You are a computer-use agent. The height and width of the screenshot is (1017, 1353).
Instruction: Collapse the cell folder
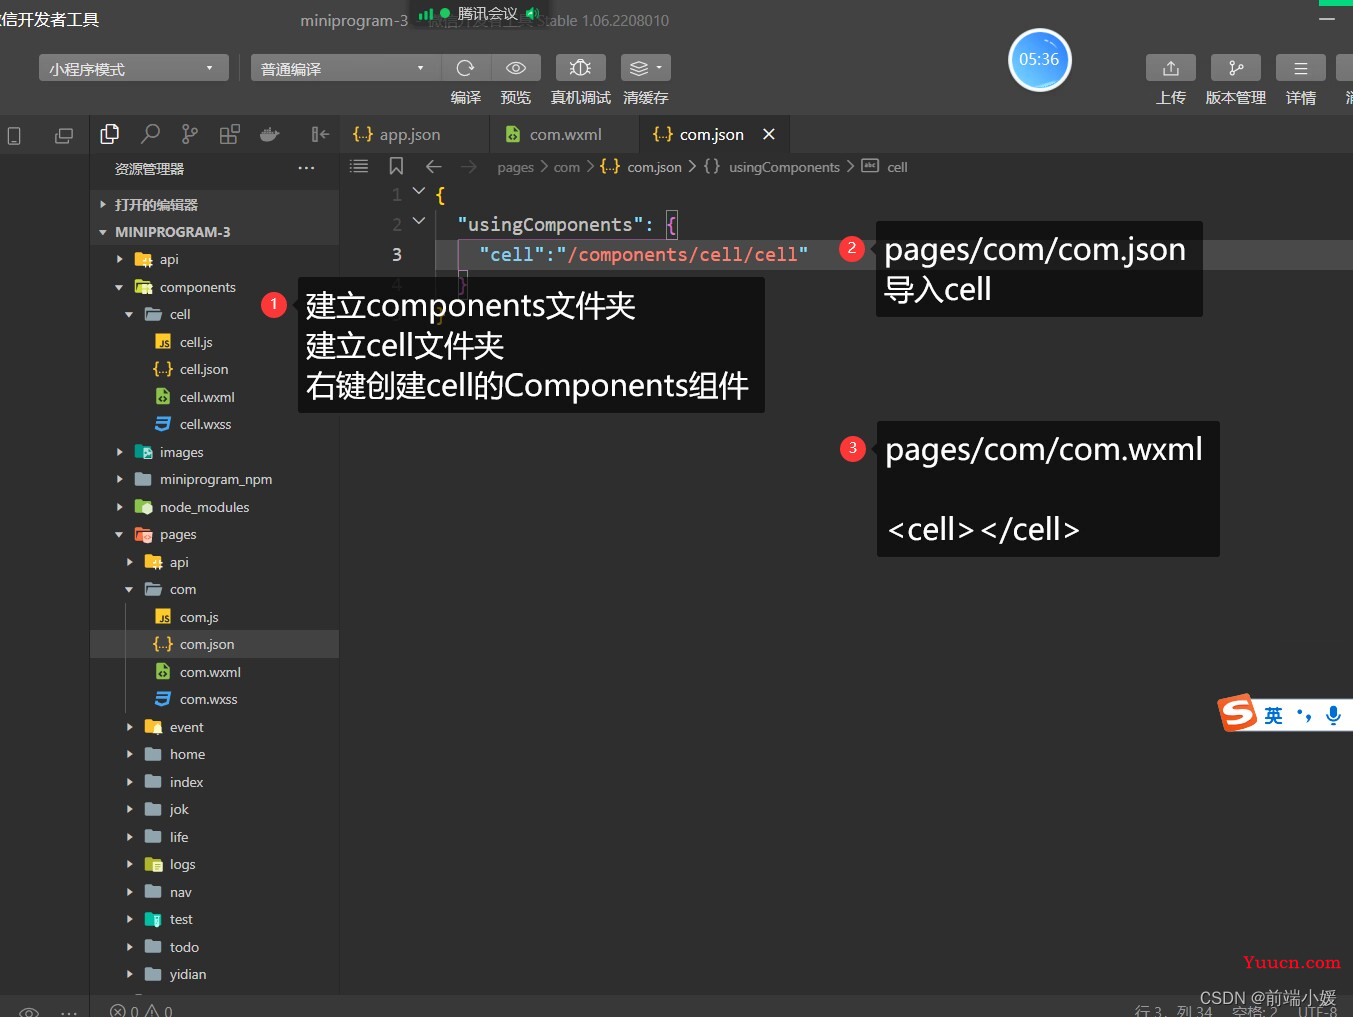click(x=129, y=314)
